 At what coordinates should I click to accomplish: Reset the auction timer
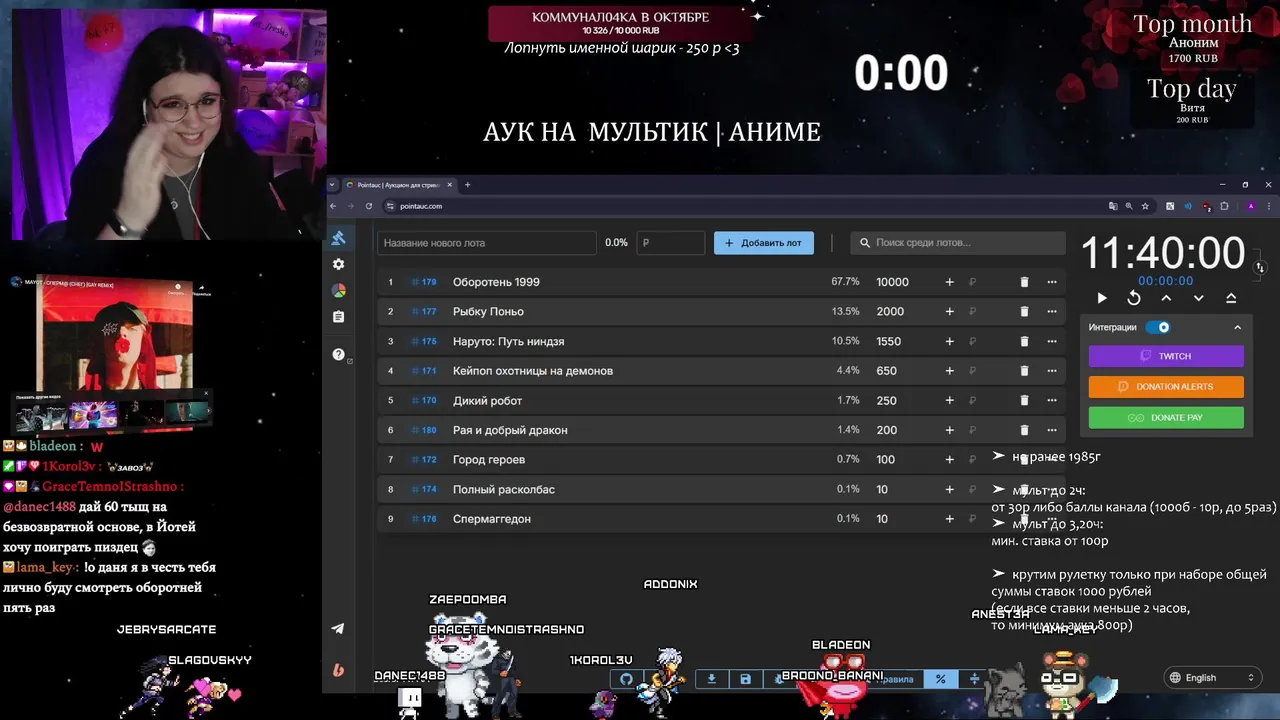1134,298
